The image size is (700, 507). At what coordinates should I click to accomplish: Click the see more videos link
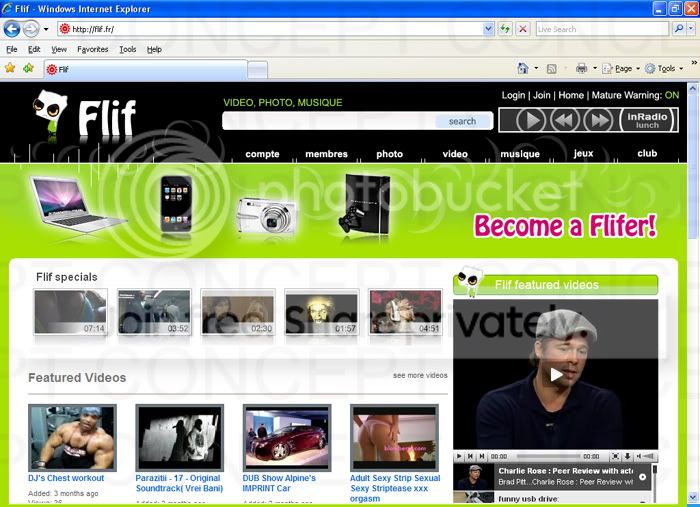pos(420,375)
